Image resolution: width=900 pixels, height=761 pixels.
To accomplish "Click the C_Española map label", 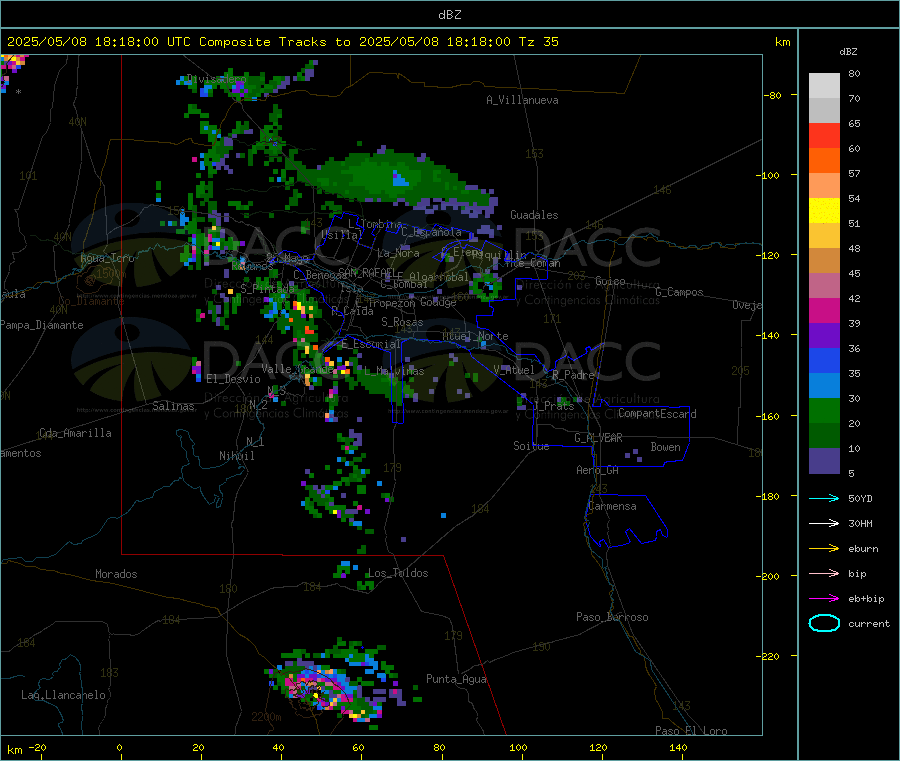I will (432, 232).
